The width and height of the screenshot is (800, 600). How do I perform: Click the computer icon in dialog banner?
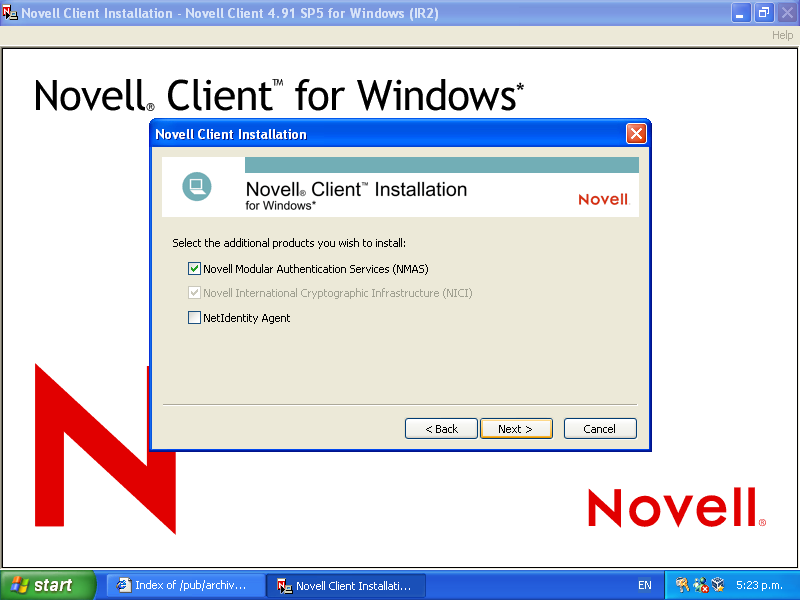197,187
